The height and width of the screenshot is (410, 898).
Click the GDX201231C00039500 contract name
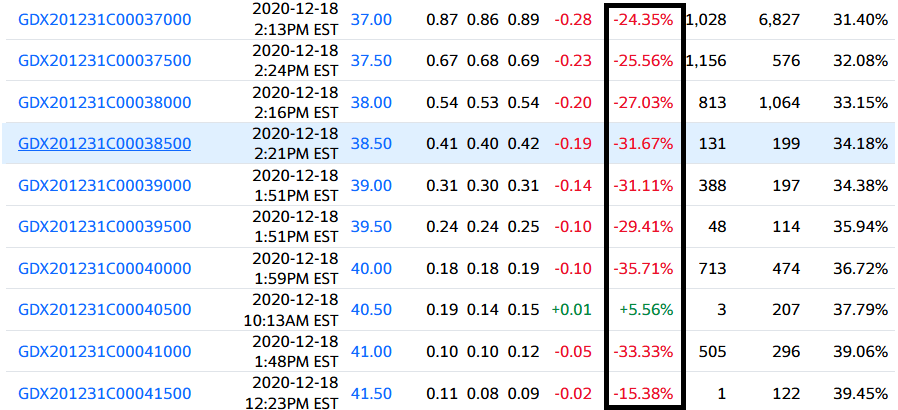(104, 226)
